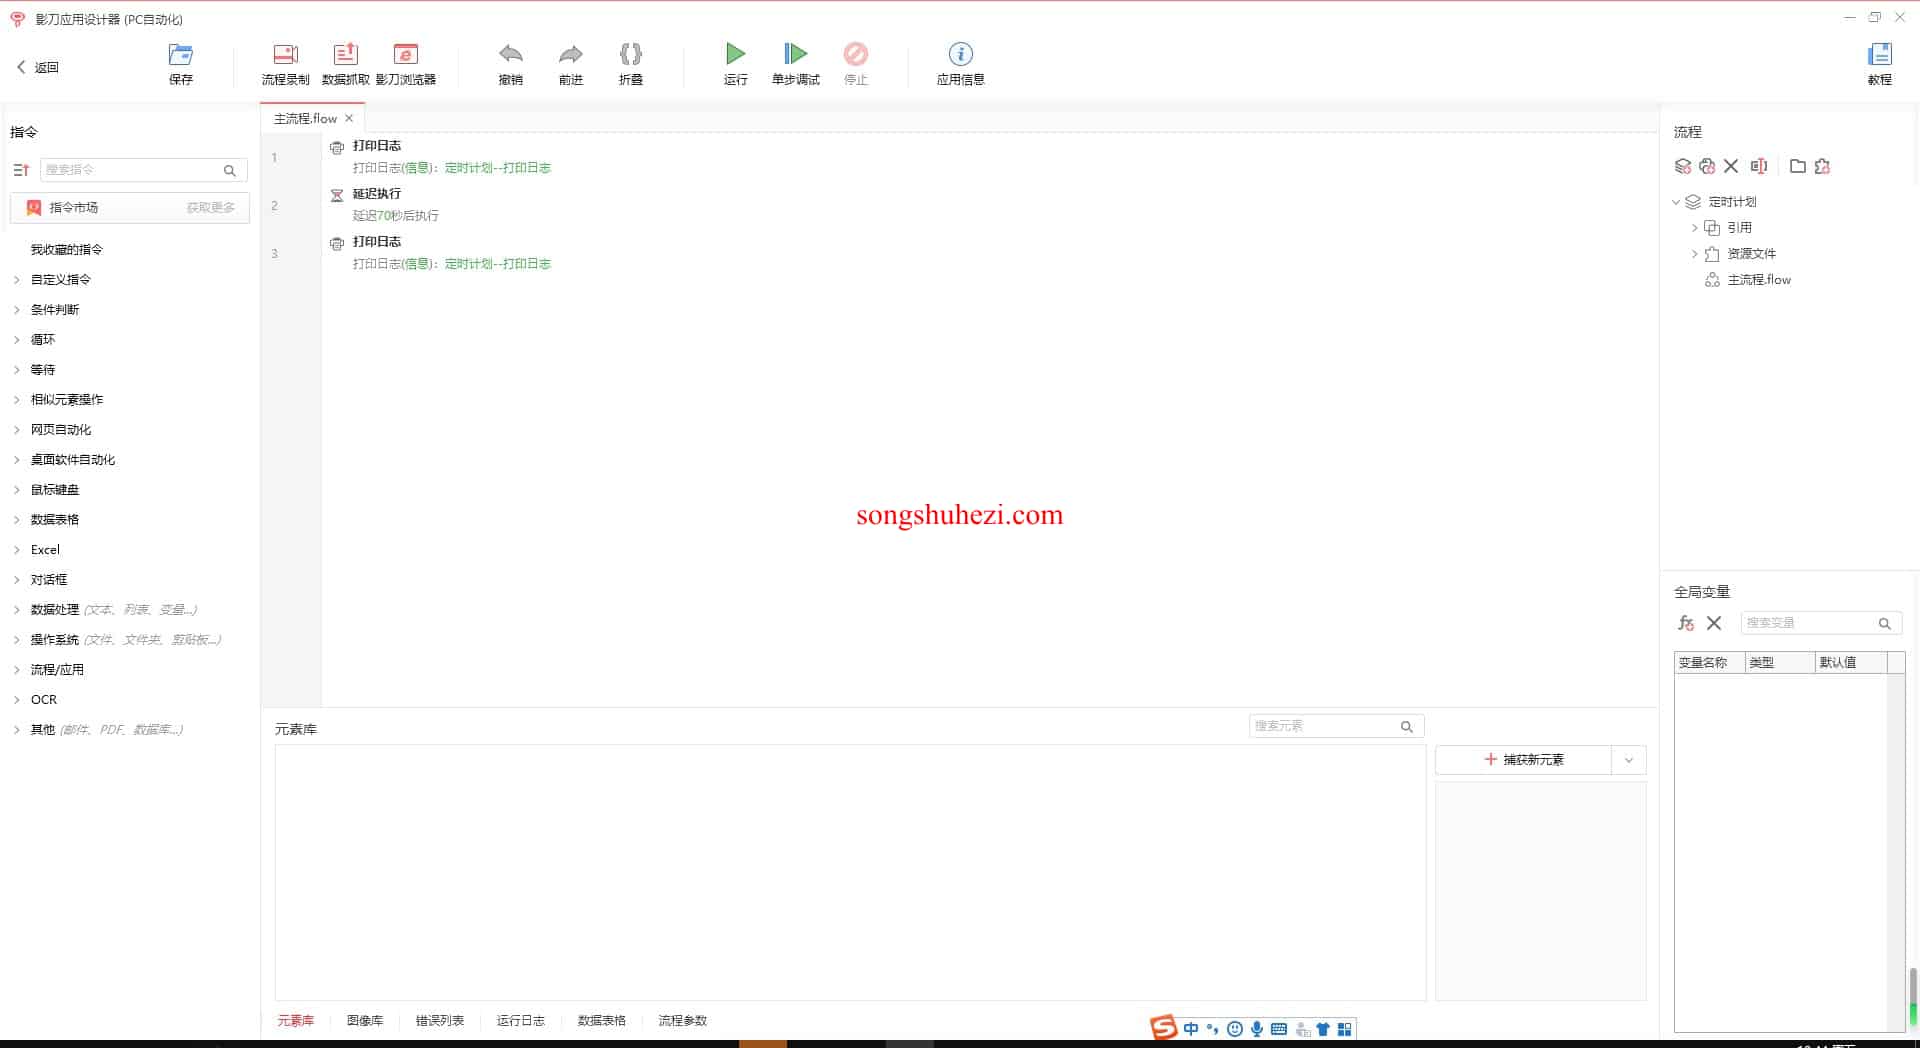Image resolution: width=1920 pixels, height=1048 pixels.
Task: Click the 搜索元素 search field
Action: tap(1336, 726)
